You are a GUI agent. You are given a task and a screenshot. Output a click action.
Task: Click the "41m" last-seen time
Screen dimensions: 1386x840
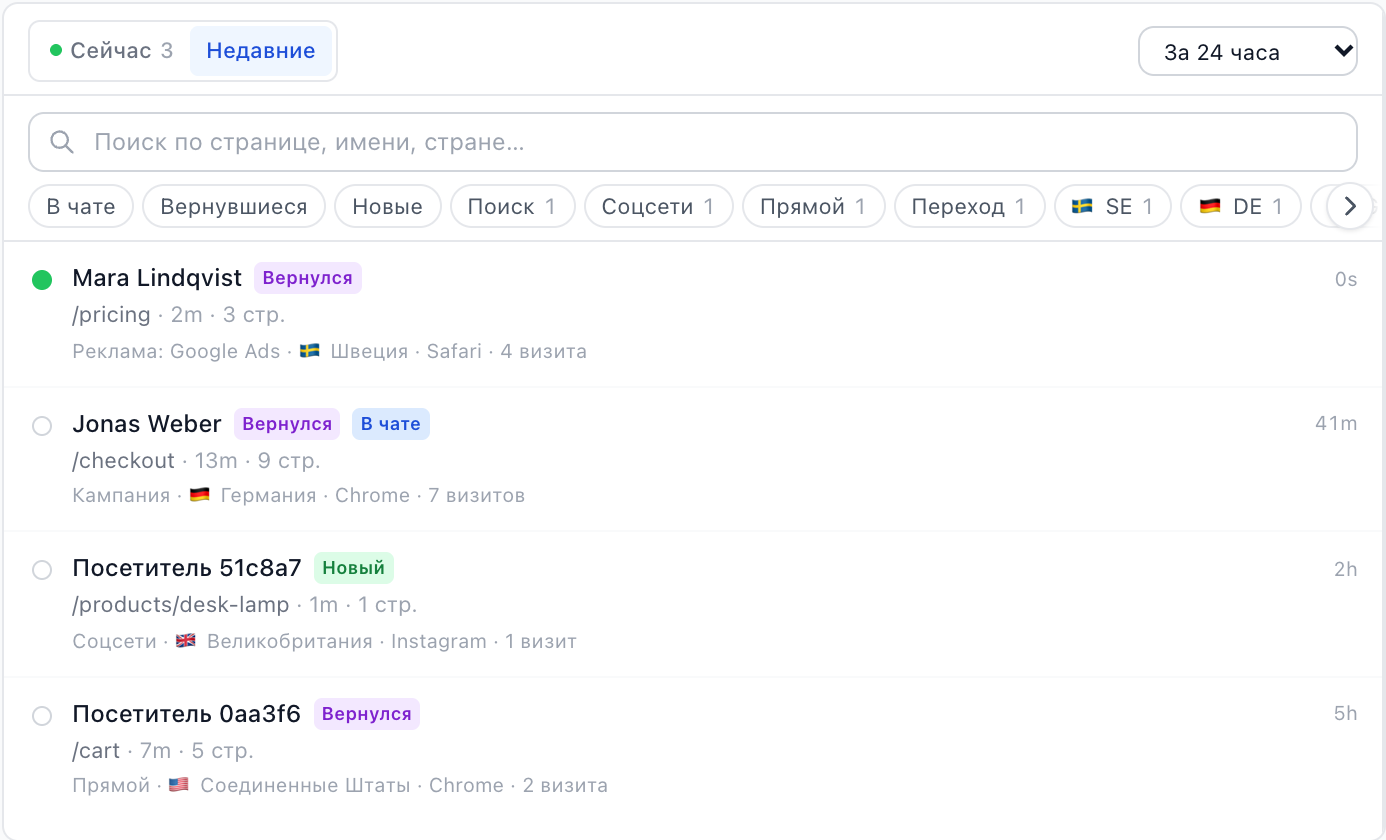coord(1336,424)
